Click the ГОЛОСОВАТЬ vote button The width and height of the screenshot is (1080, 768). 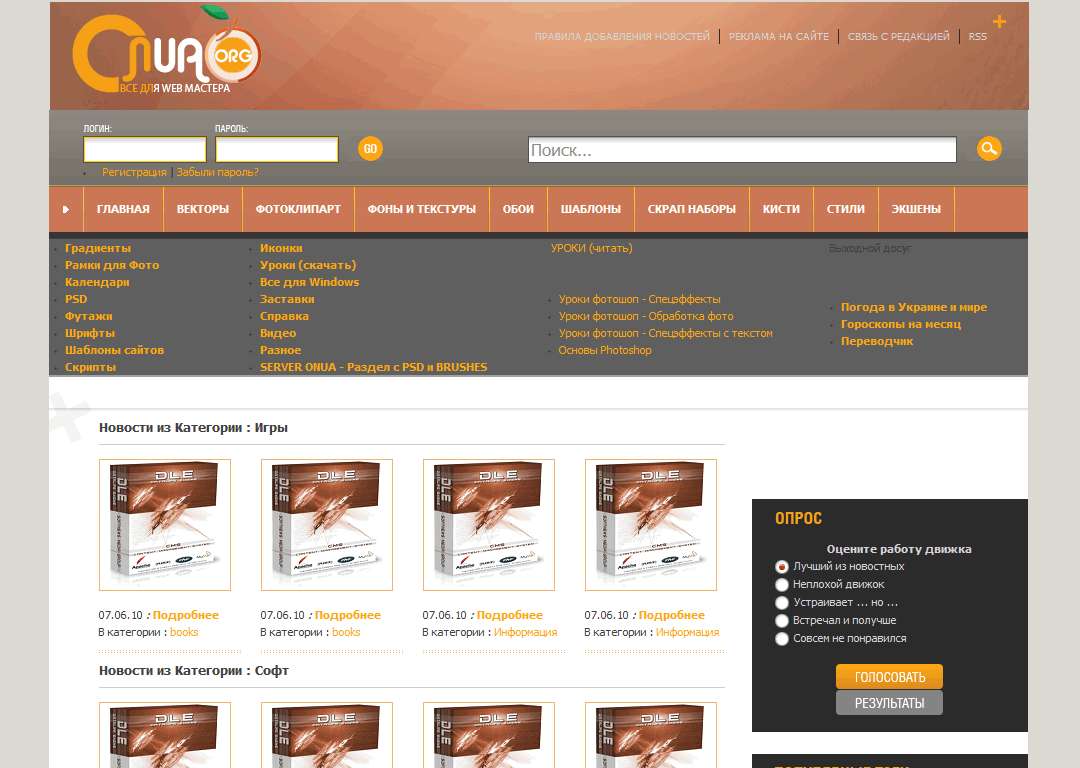click(x=889, y=677)
